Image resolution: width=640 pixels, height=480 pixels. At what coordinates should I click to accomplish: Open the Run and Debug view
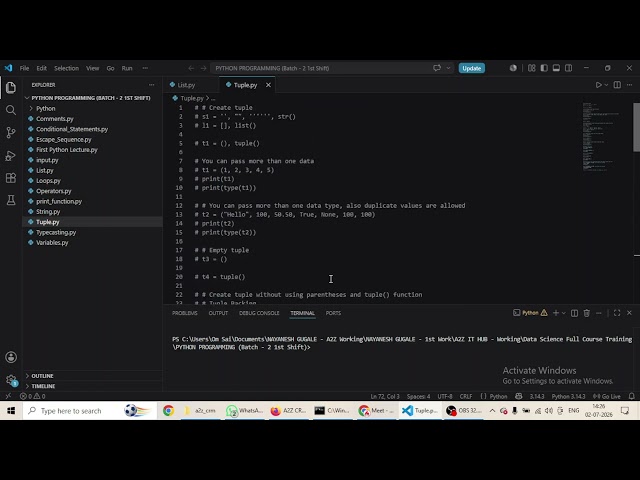click(x=11, y=156)
